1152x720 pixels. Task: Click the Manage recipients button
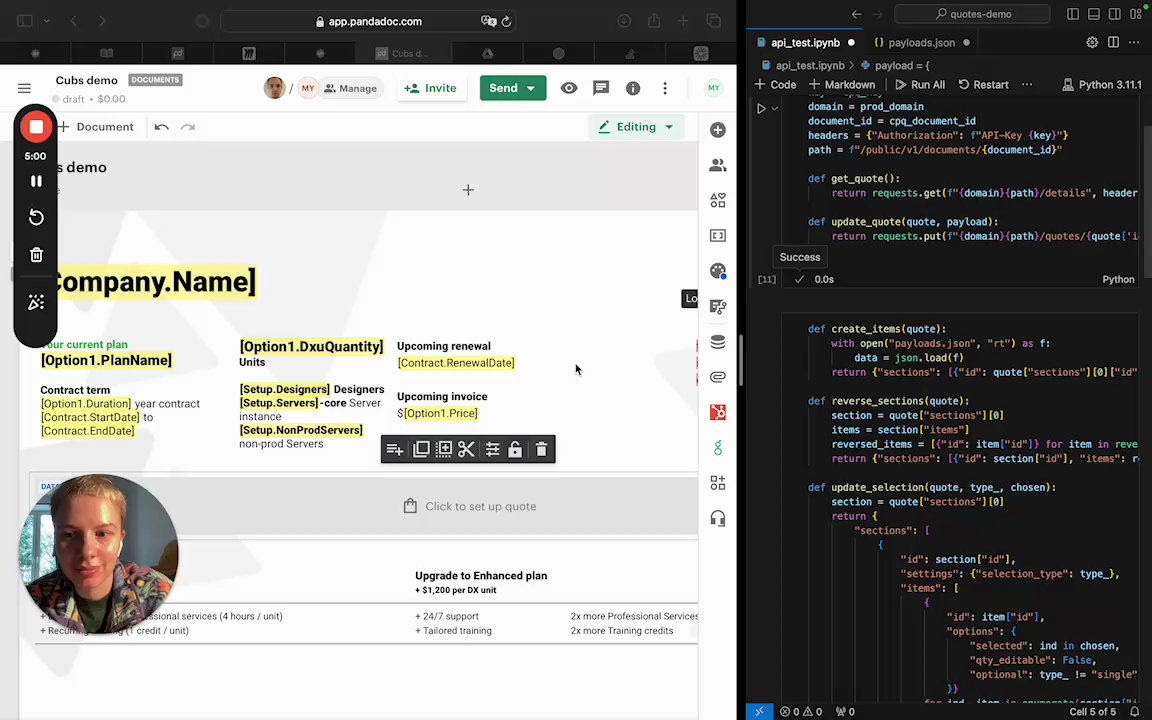350,88
